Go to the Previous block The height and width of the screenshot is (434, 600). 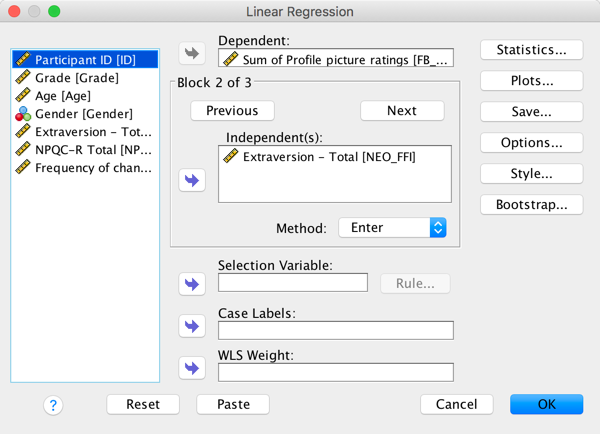point(232,111)
